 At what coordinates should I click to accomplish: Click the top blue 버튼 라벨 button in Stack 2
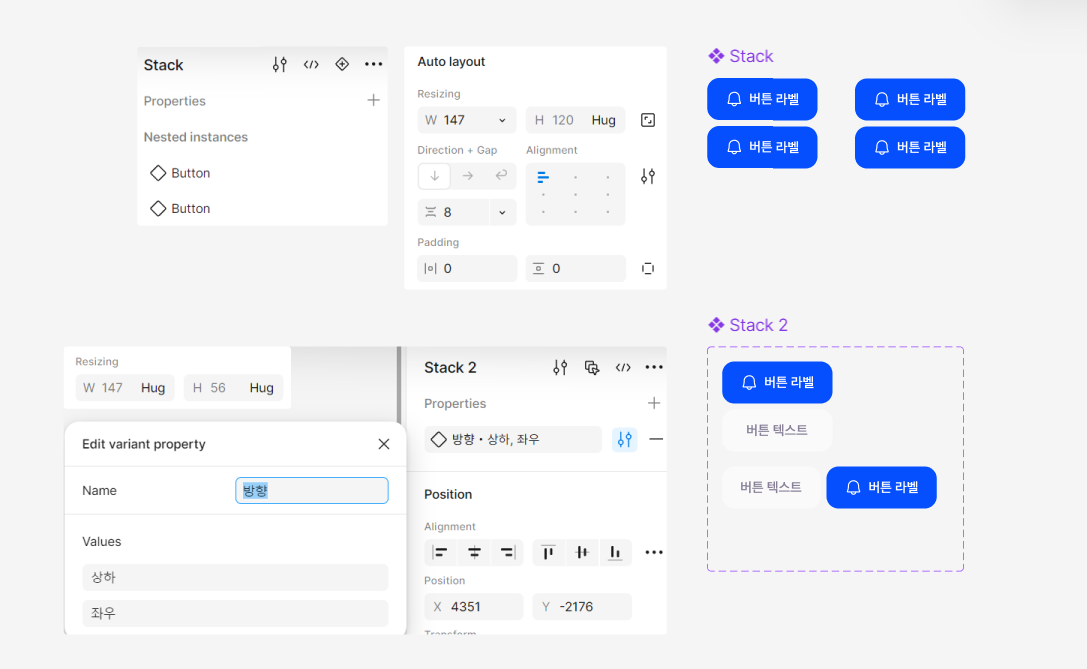click(777, 382)
